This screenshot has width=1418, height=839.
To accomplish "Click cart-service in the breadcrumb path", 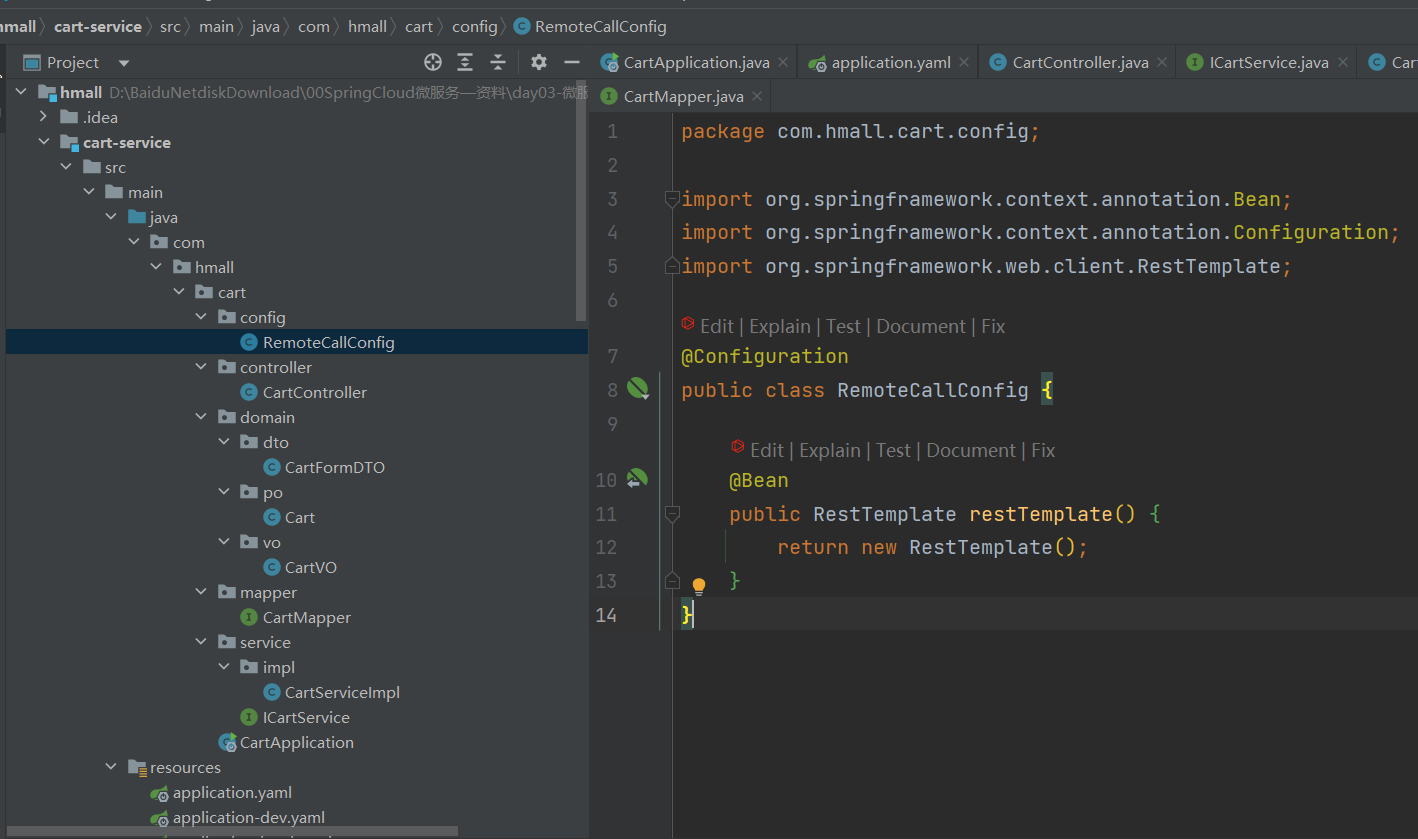I will pyautogui.click(x=98, y=27).
